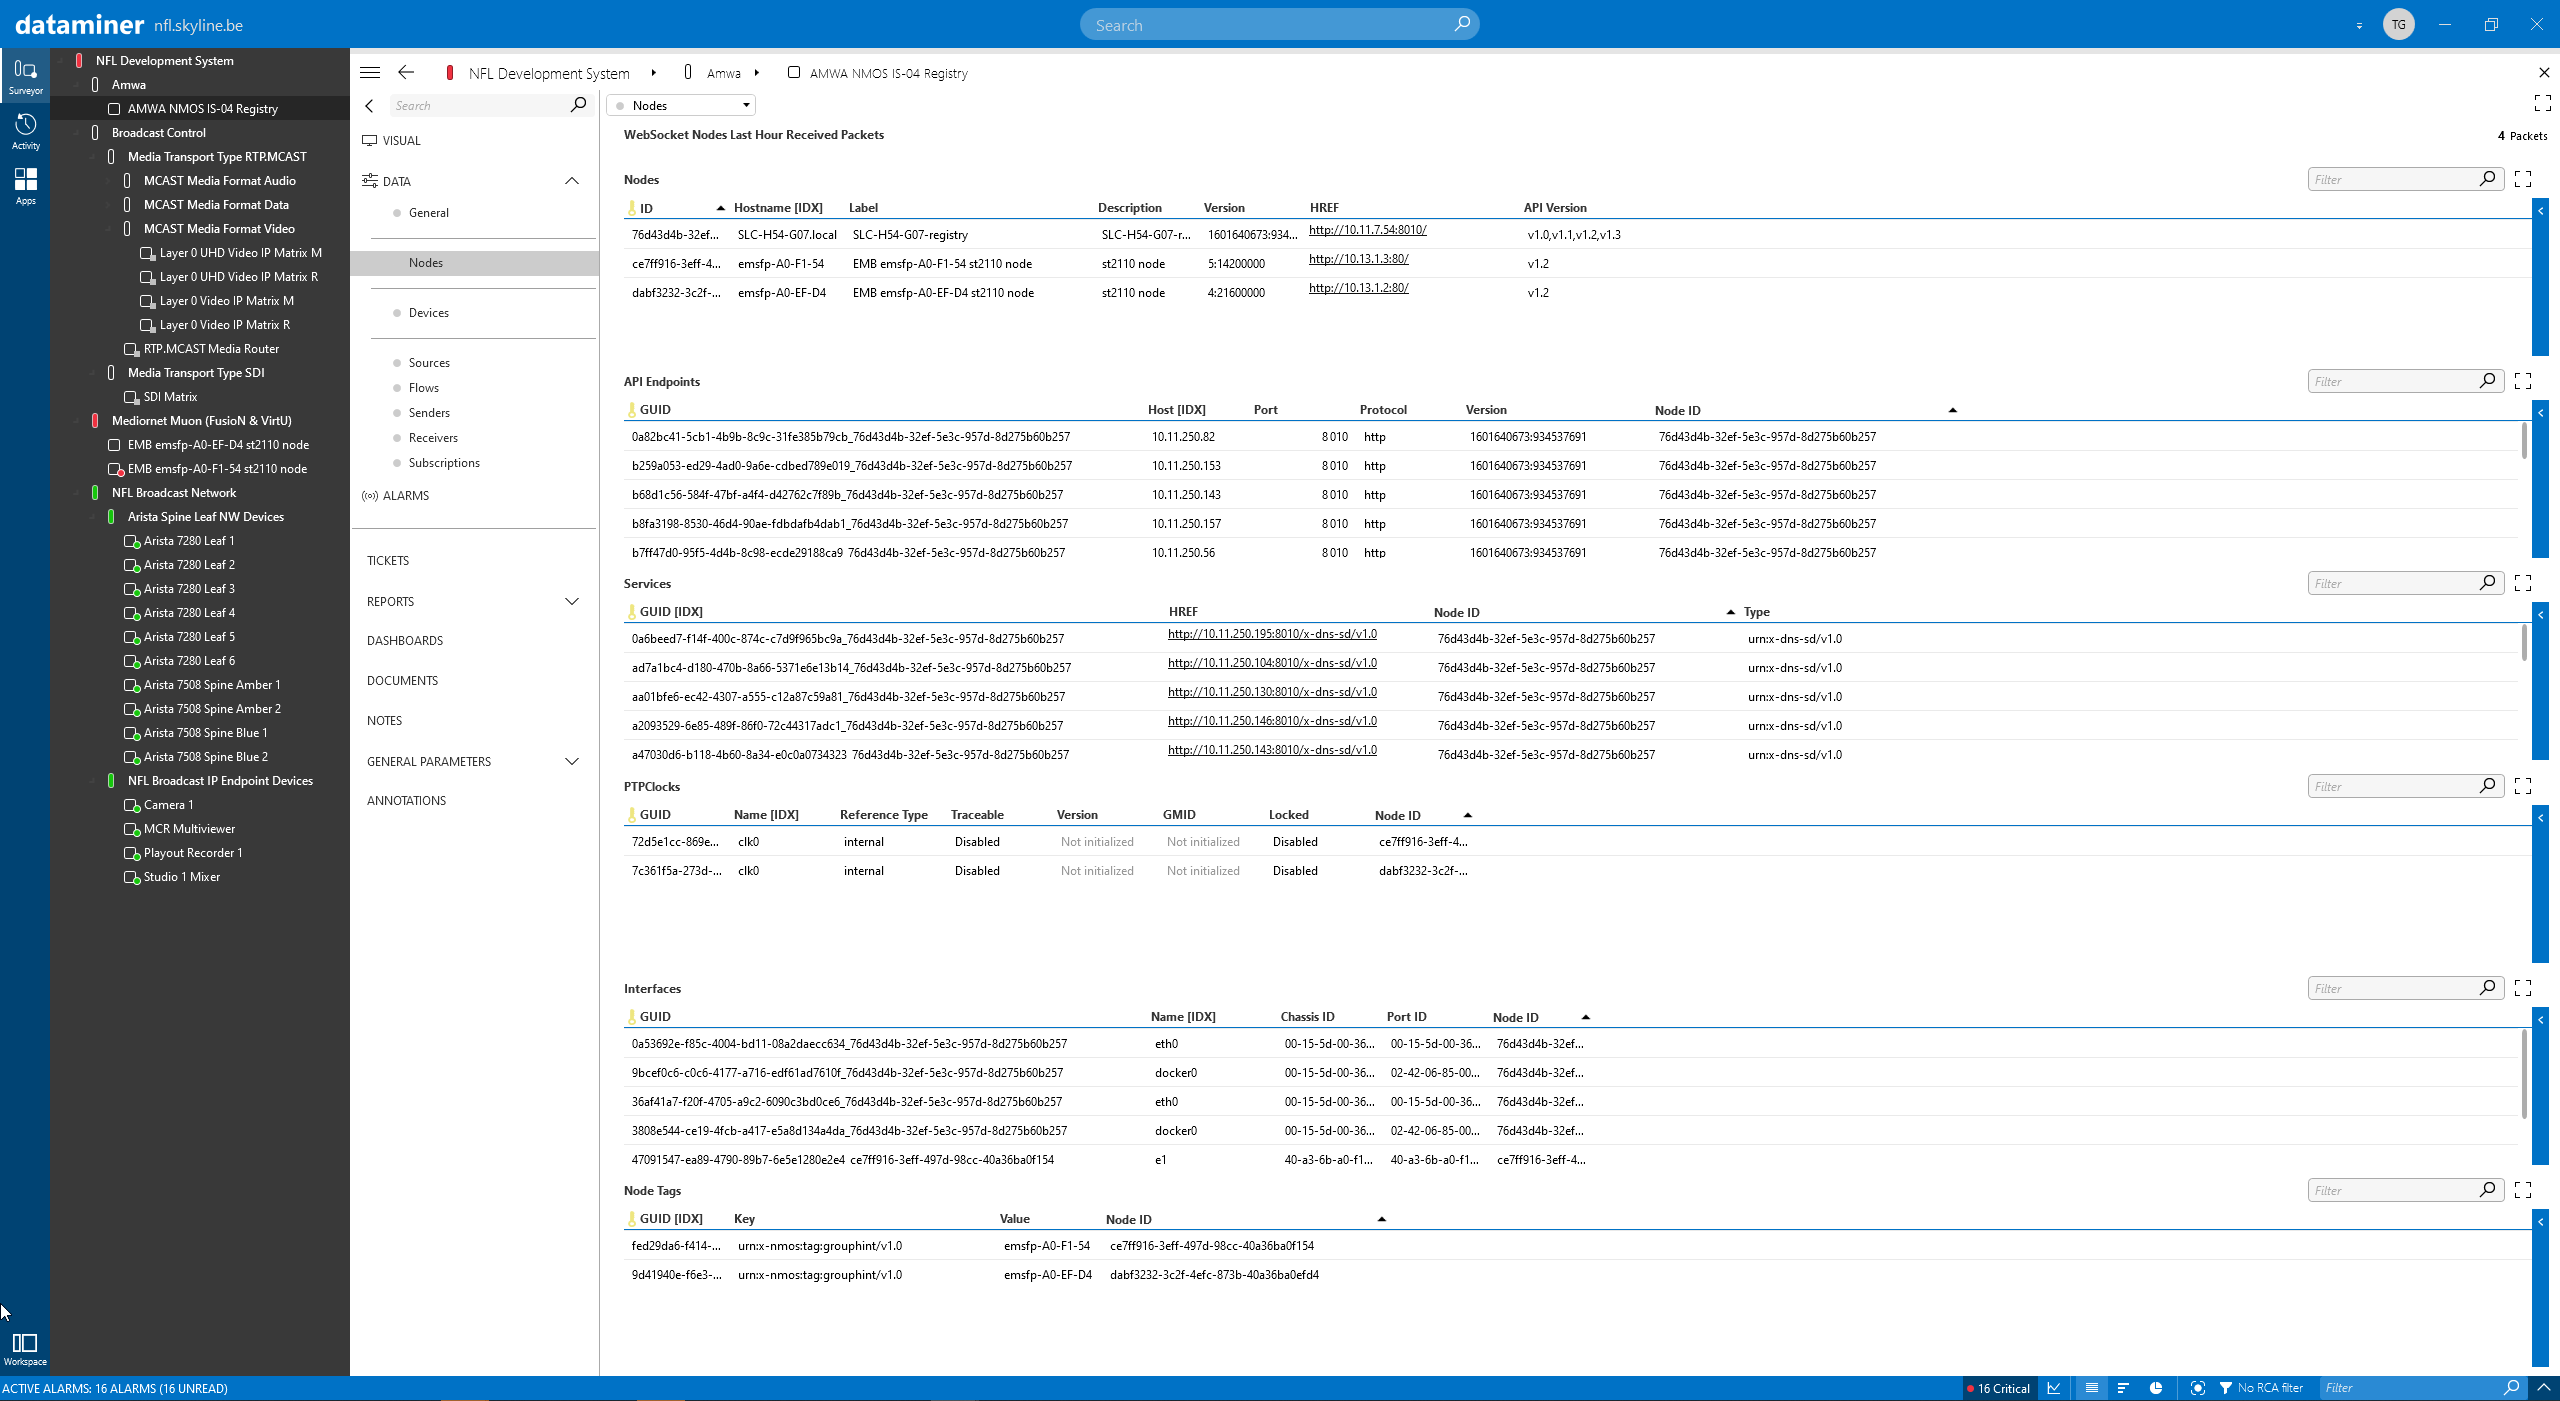Click the 16 Critical alarms button
This screenshot has height=1401, width=2560.
pos(1998,1388)
